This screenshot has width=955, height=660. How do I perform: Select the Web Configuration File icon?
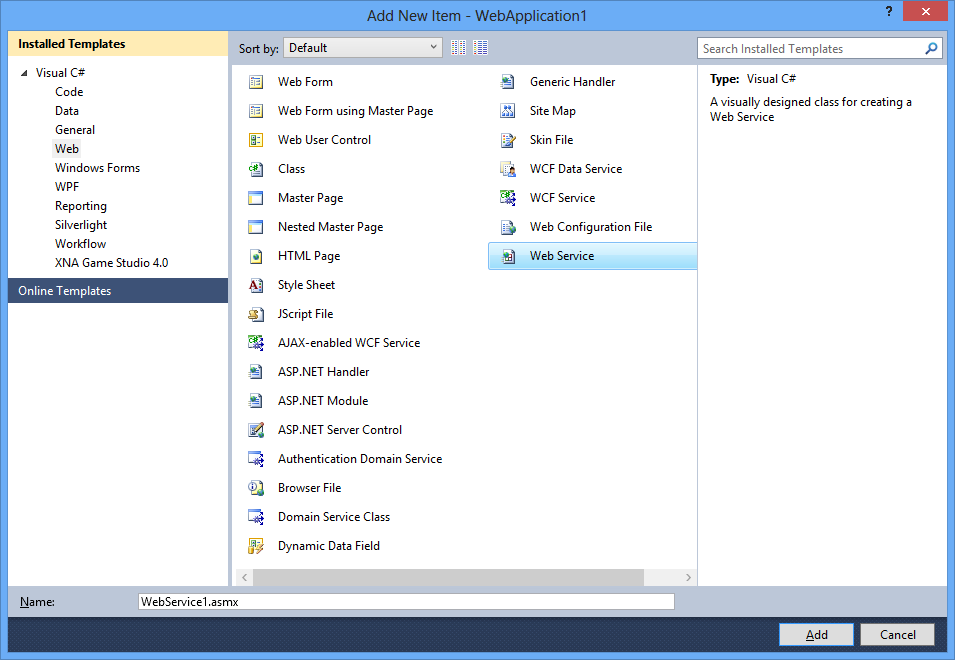508,227
